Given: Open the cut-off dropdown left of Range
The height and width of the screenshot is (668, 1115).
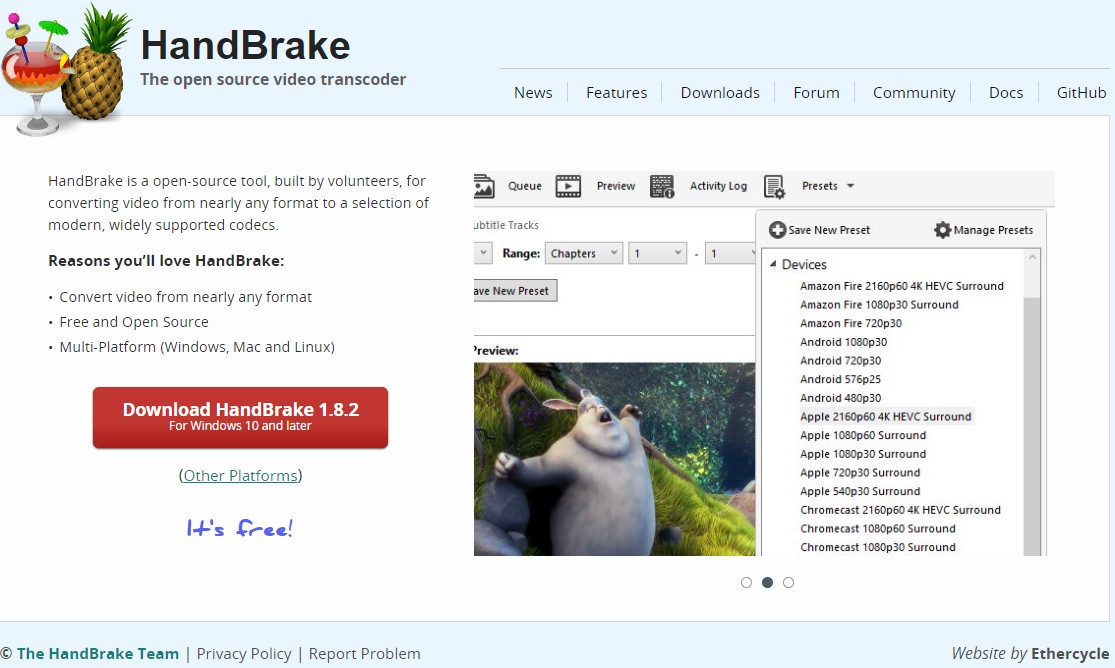Looking at the screenshot, I should [483, 253].
